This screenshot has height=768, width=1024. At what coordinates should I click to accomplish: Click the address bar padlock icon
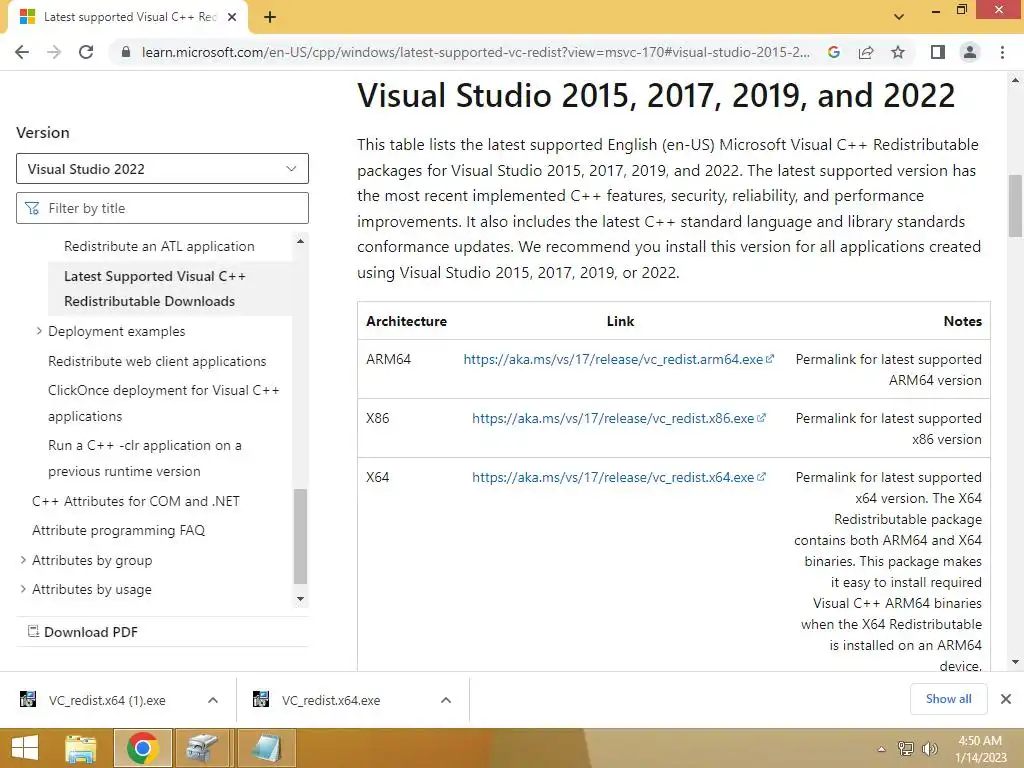(x=126, y=52)
